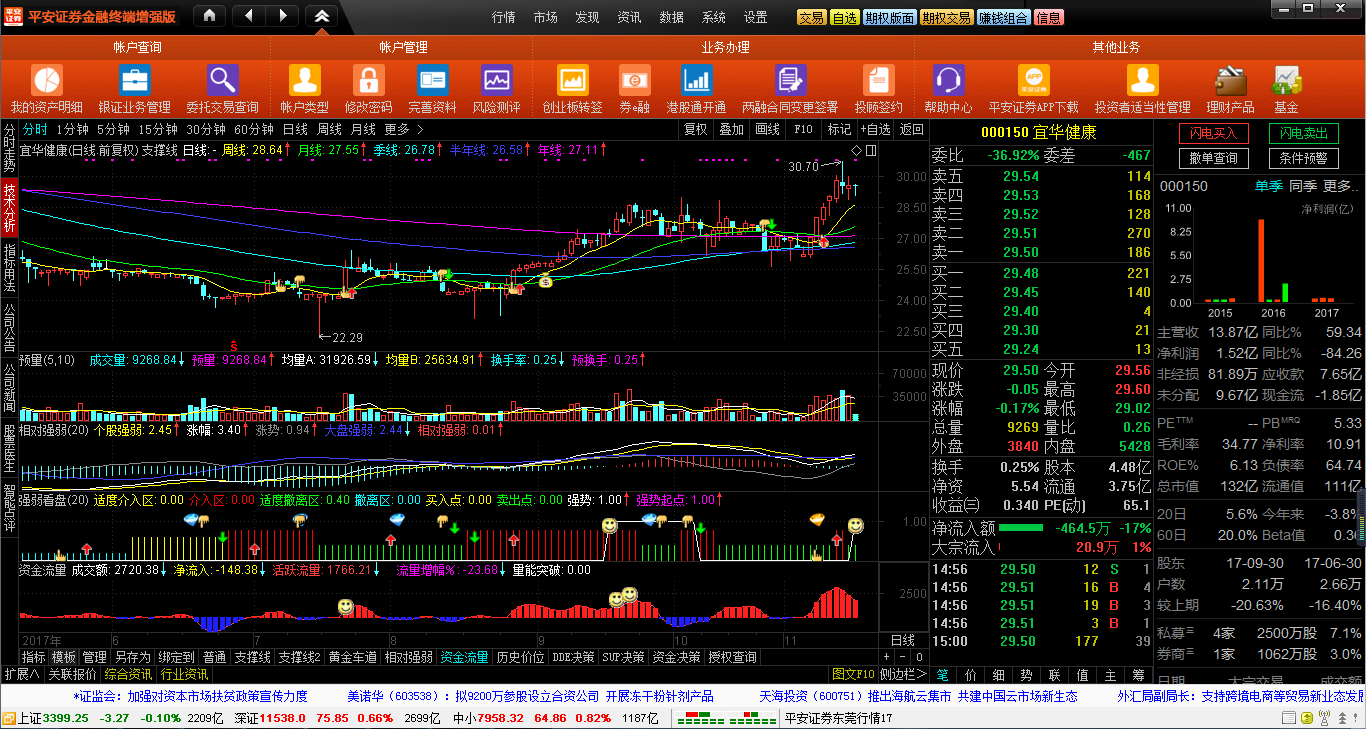
Task: Switch to 自选 mode button
Action: (845, 17)
